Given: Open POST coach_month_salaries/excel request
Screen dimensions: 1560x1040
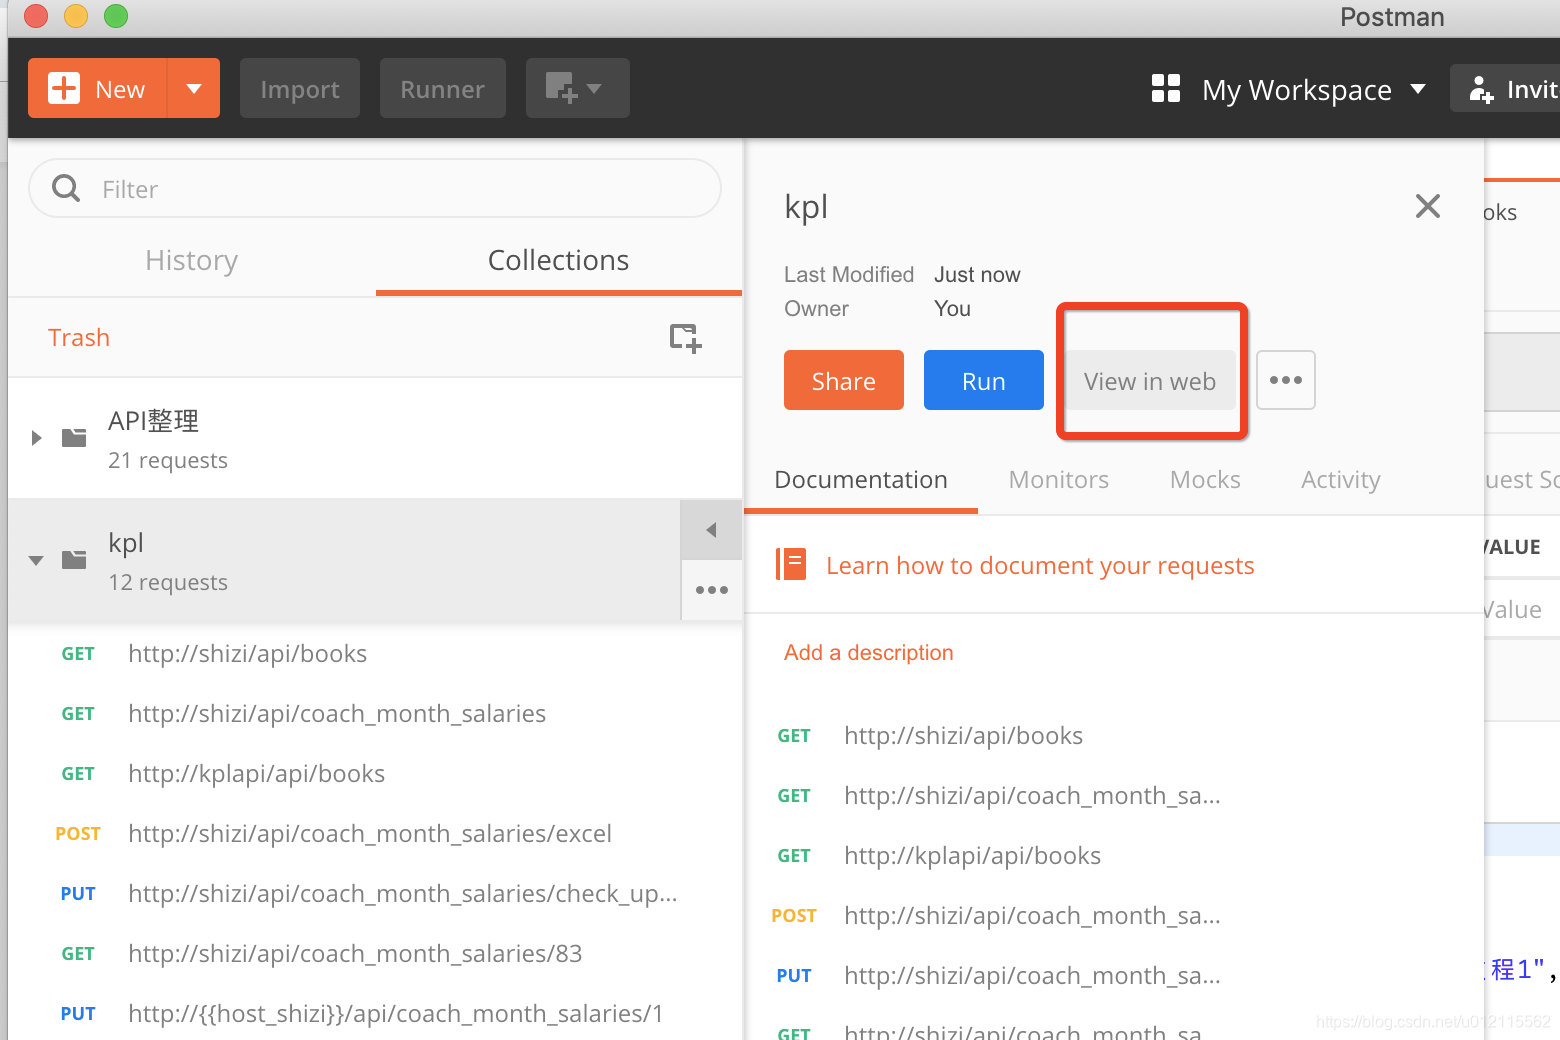Looking at the screenshot, I should click(375, 834).
